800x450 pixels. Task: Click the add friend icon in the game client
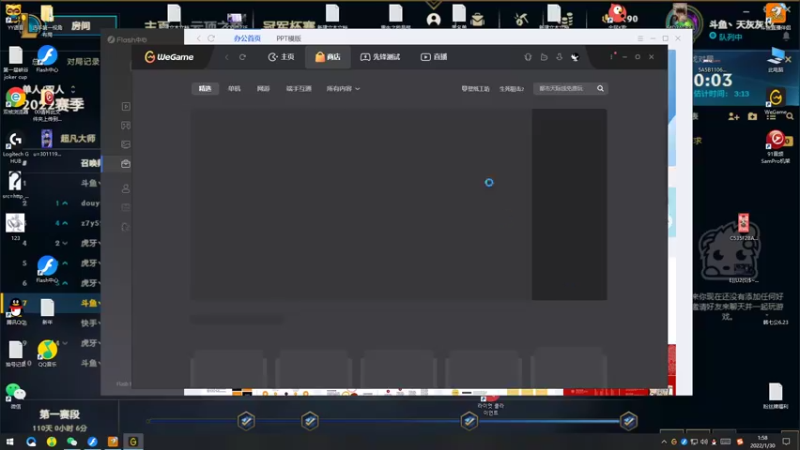(x=734, y=117)
